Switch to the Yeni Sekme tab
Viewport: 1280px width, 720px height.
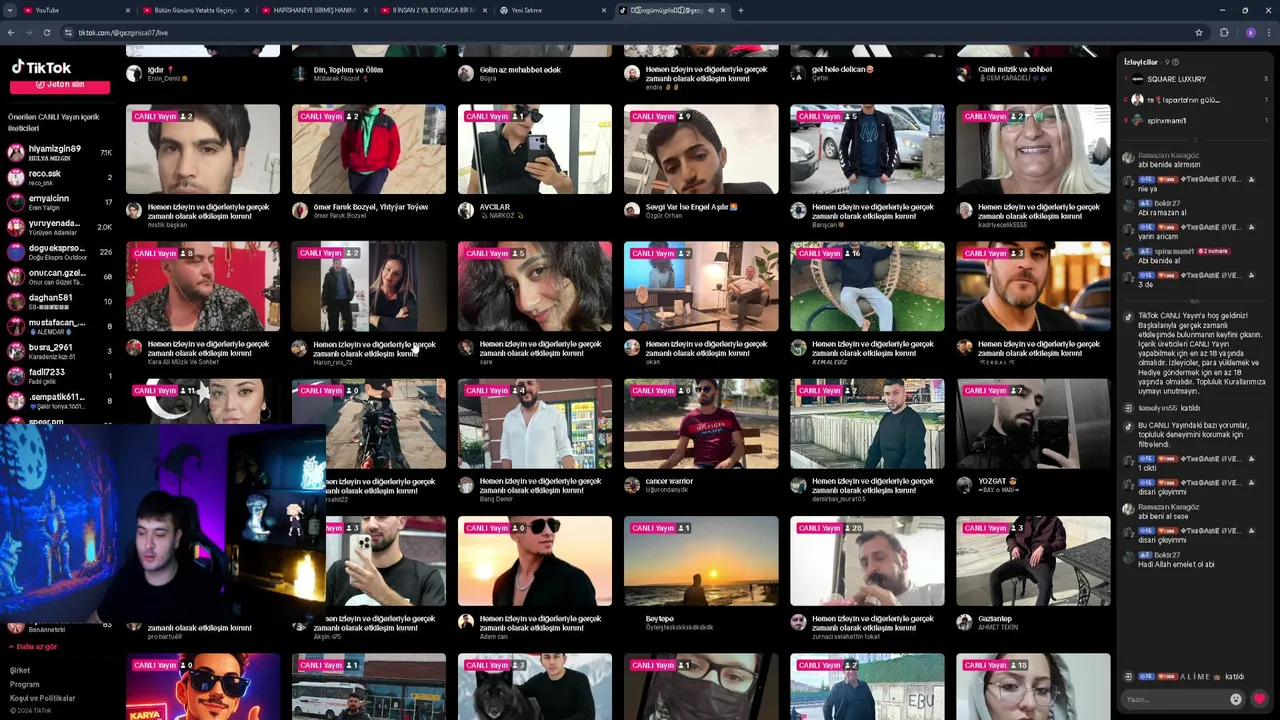click(x=550, y=10)
